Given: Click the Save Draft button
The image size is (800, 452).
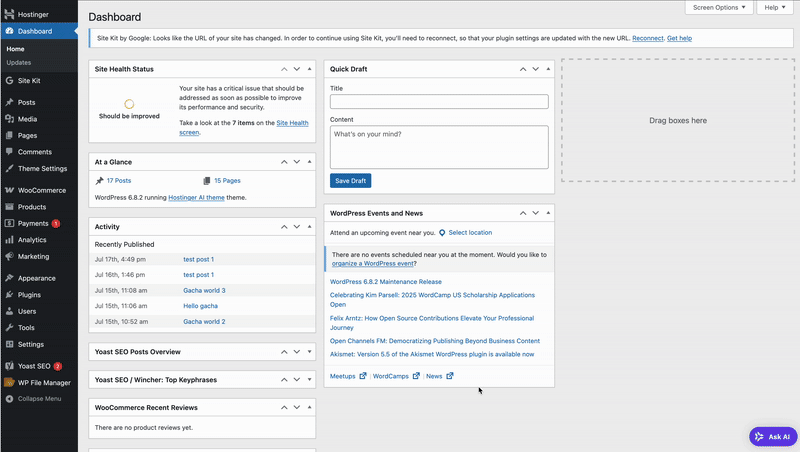Looking at the screenshot, I should [351, 181].
